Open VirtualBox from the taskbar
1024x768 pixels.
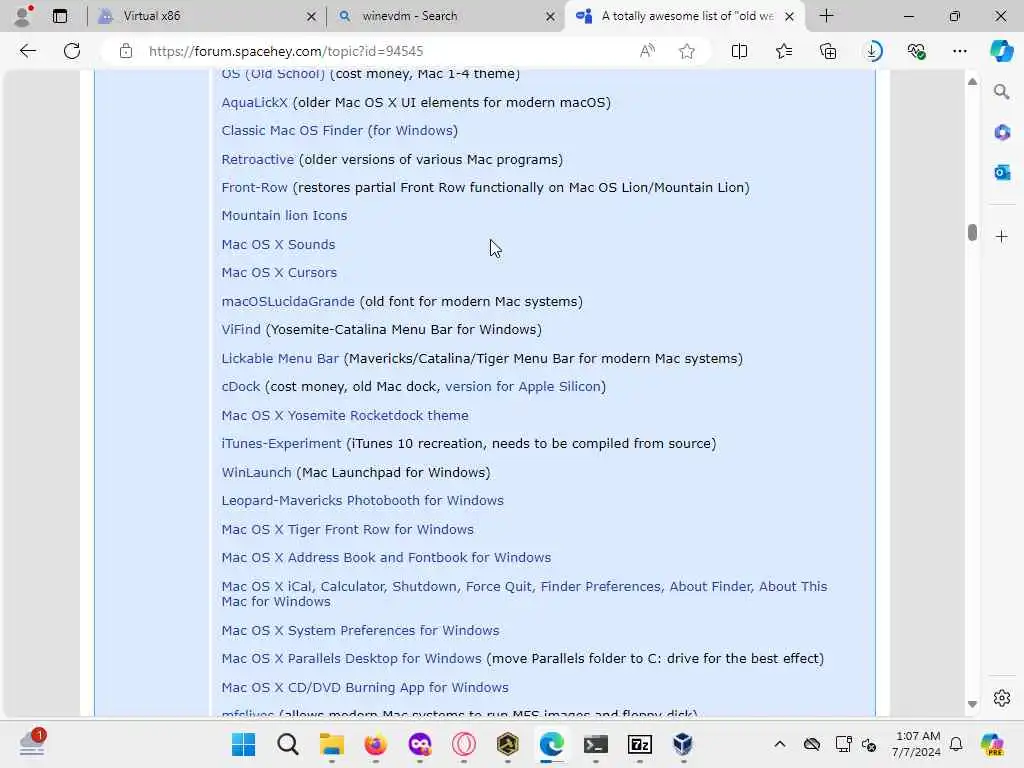point(683,744)
